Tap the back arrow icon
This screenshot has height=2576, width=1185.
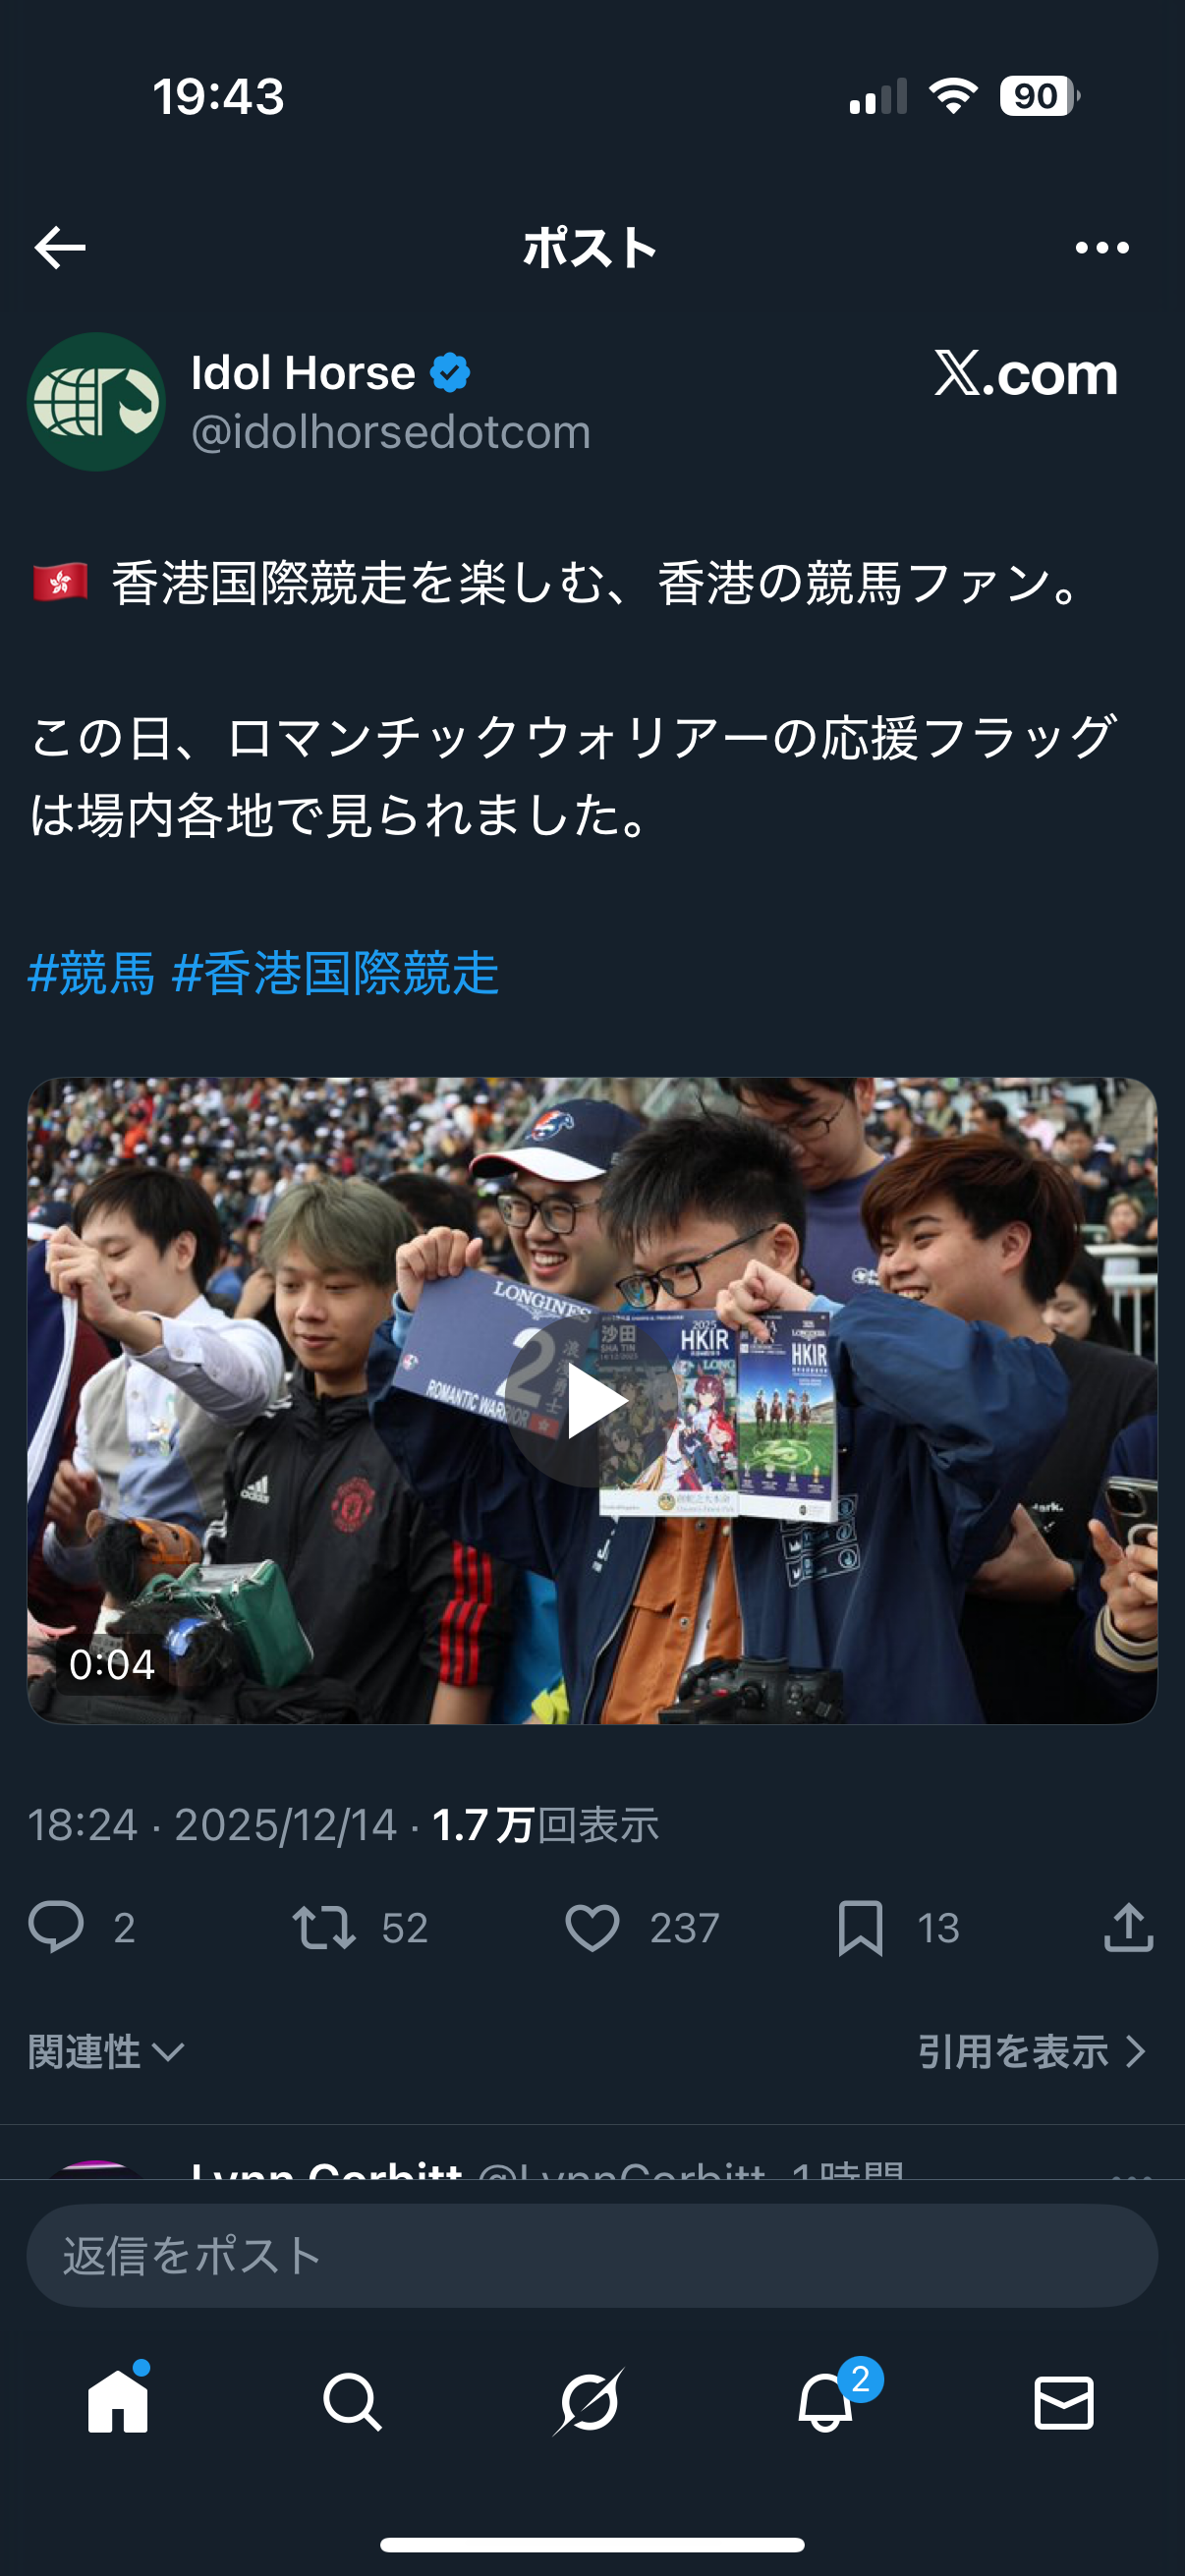point(60,247)
